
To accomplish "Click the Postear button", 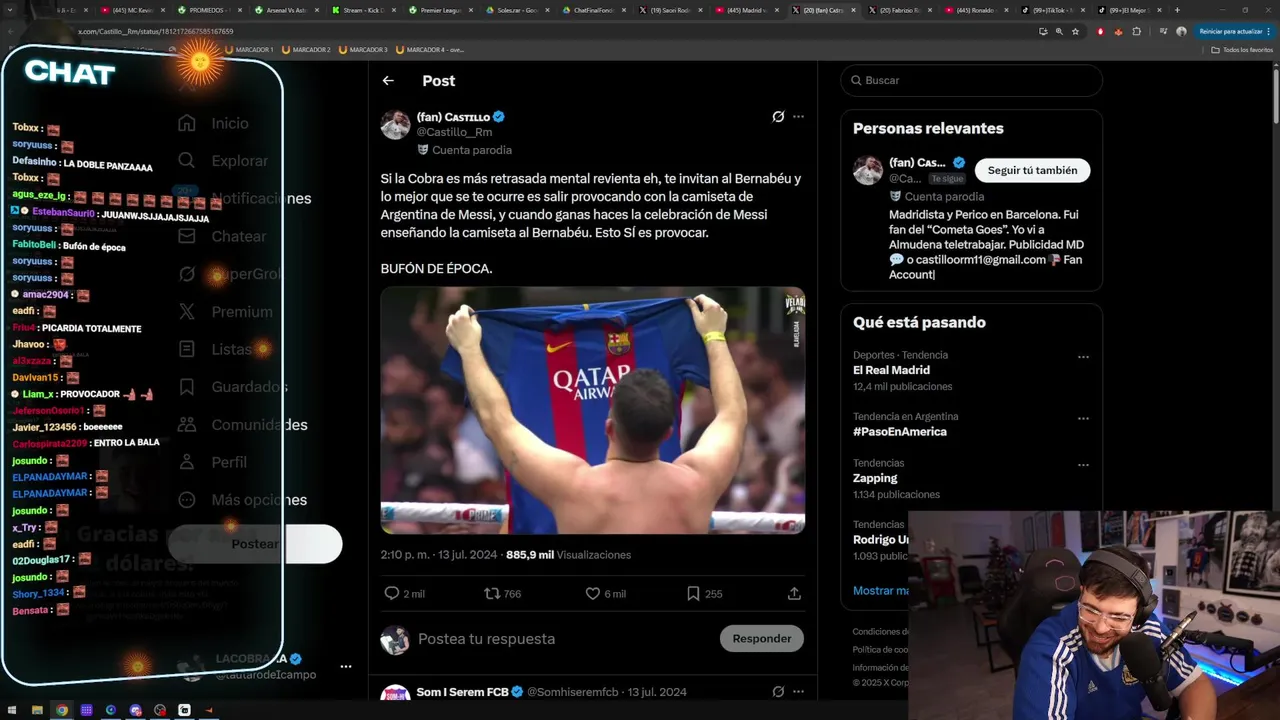I will pos(255,544).
